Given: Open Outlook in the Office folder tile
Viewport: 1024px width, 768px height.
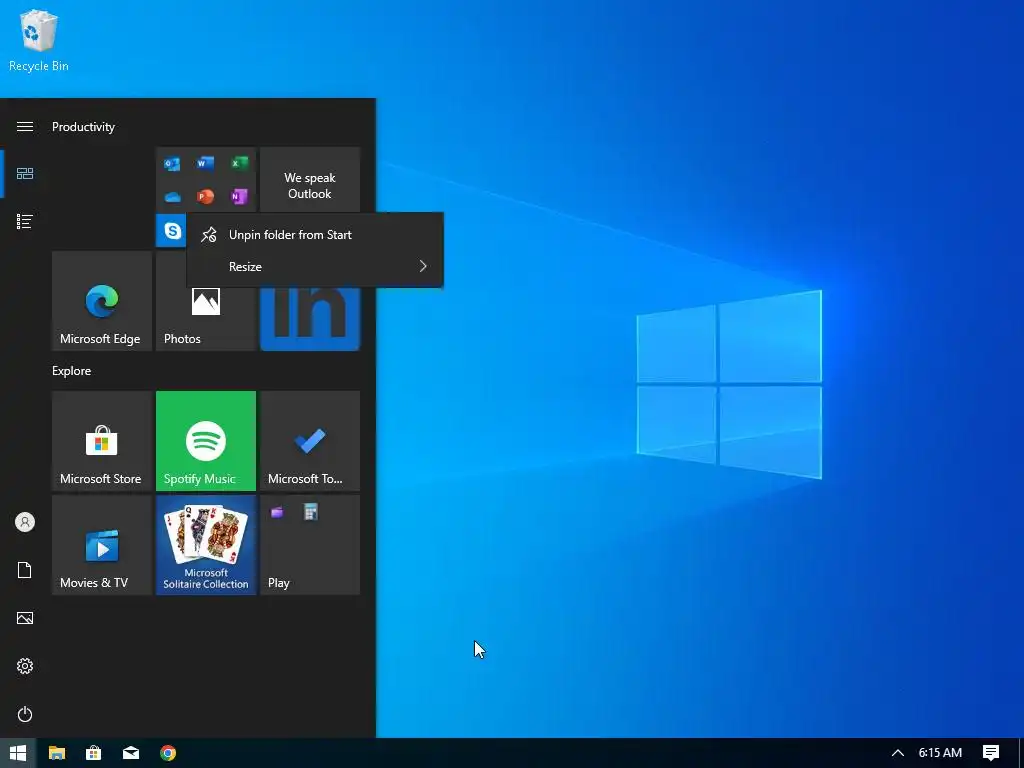Looking at the screenshot, I should click(172, 163).
